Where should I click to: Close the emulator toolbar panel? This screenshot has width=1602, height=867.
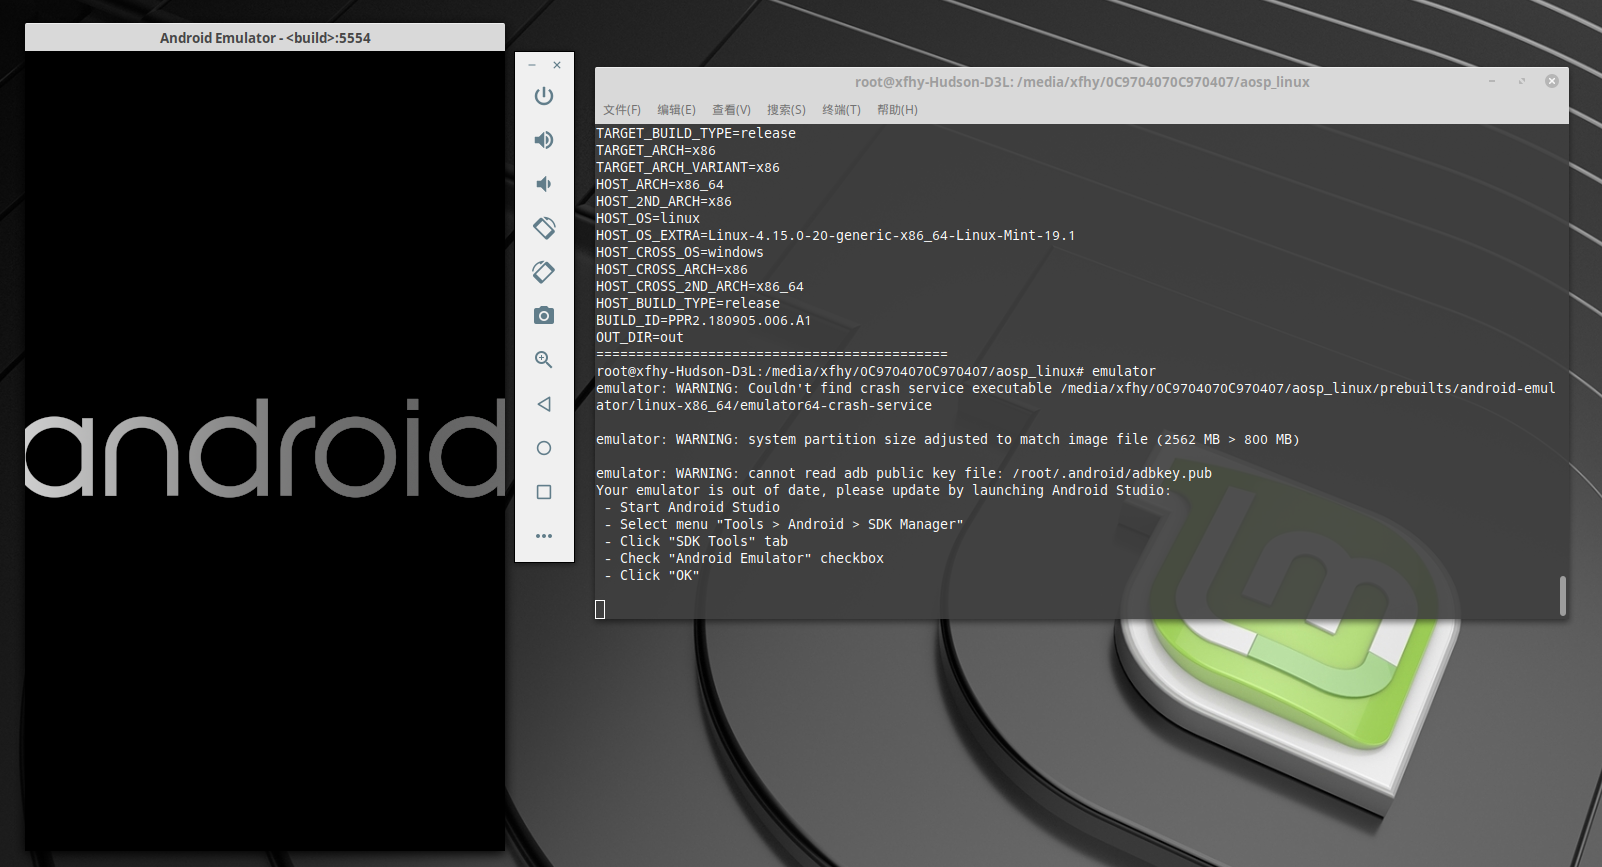pos(557,65)
